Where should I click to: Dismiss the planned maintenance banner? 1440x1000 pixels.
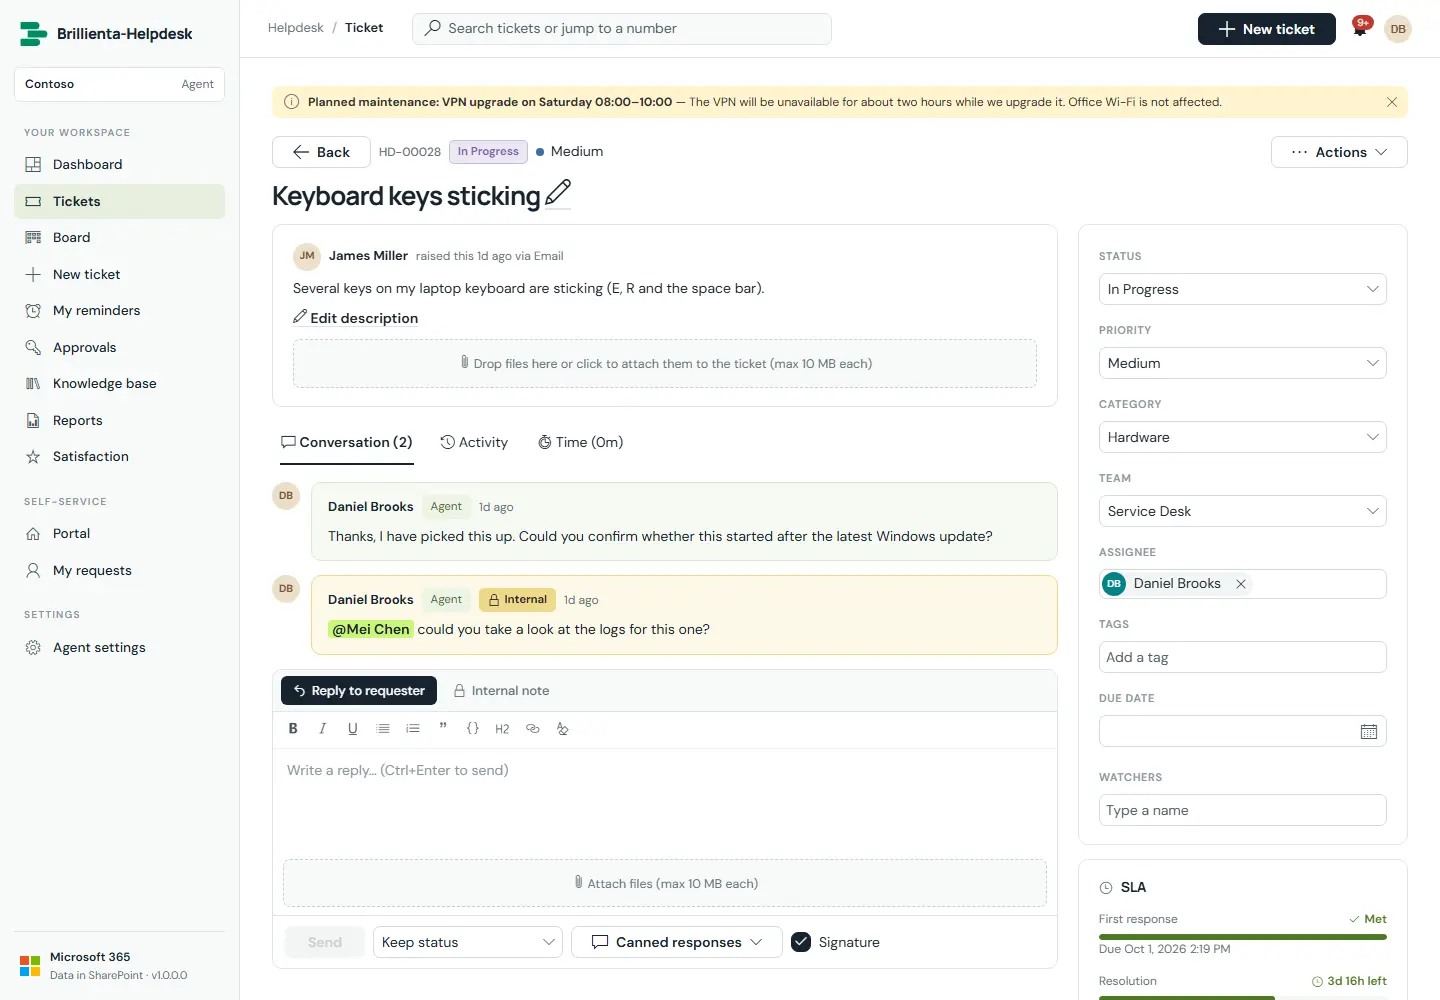(x=1392, y=102)
